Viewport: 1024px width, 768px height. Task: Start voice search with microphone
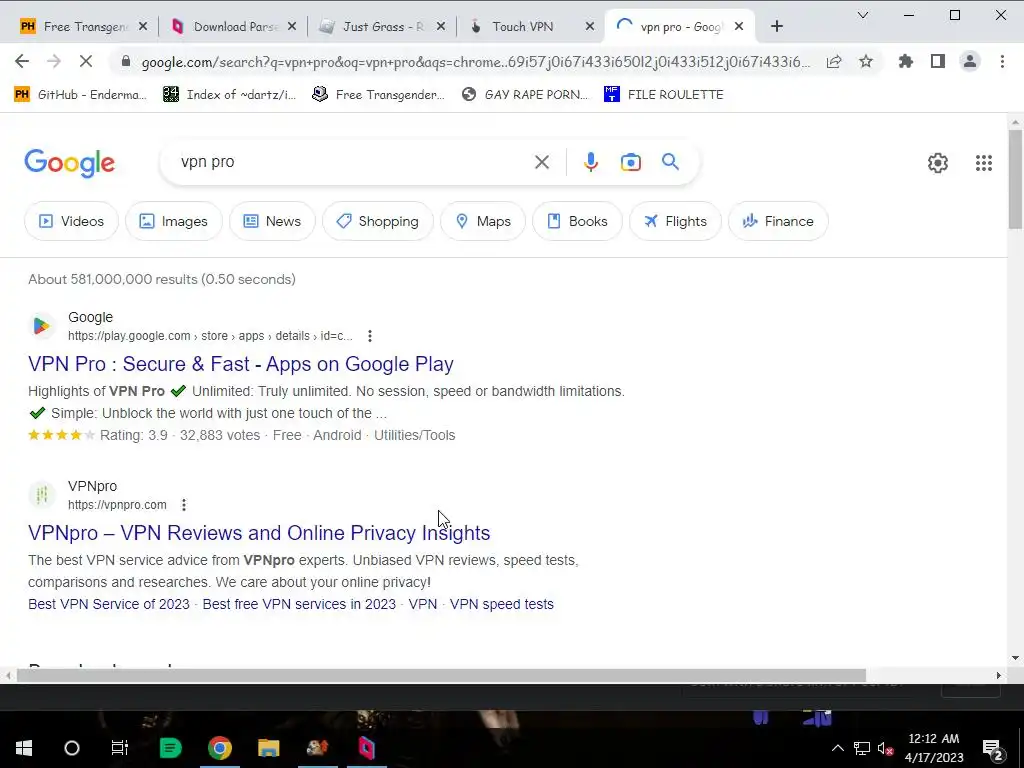tap(591, 162)
